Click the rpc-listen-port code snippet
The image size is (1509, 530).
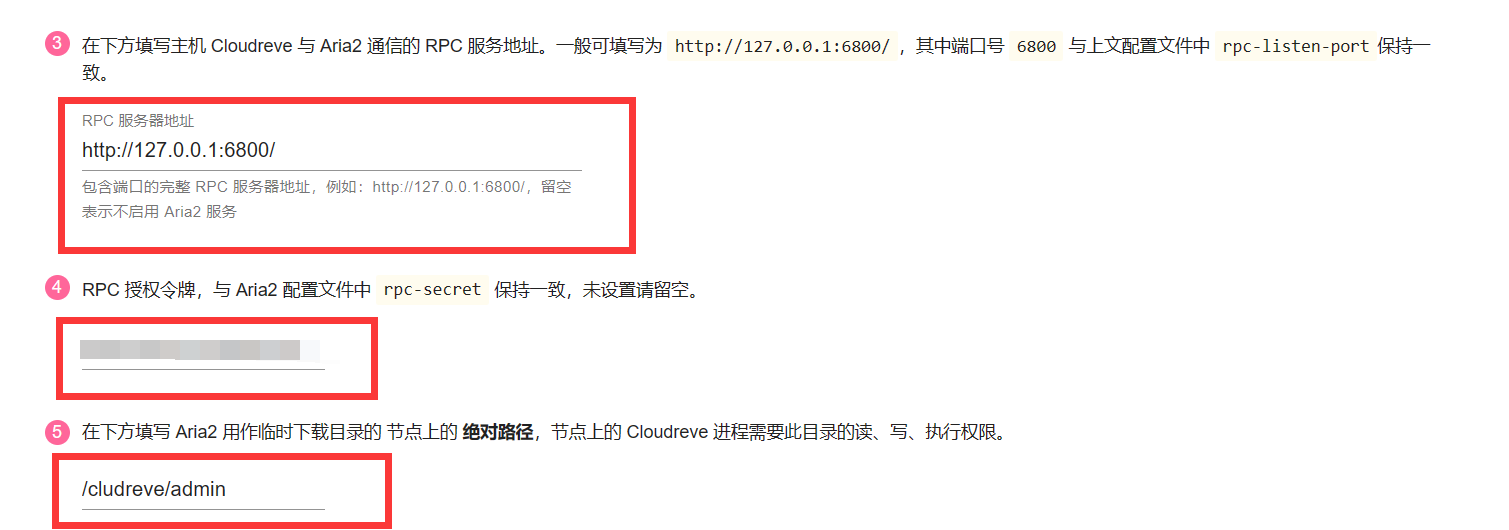coord(1296,46)
